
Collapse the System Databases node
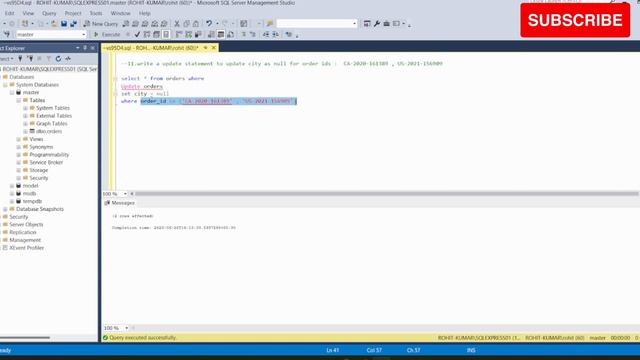coord(5,85)
